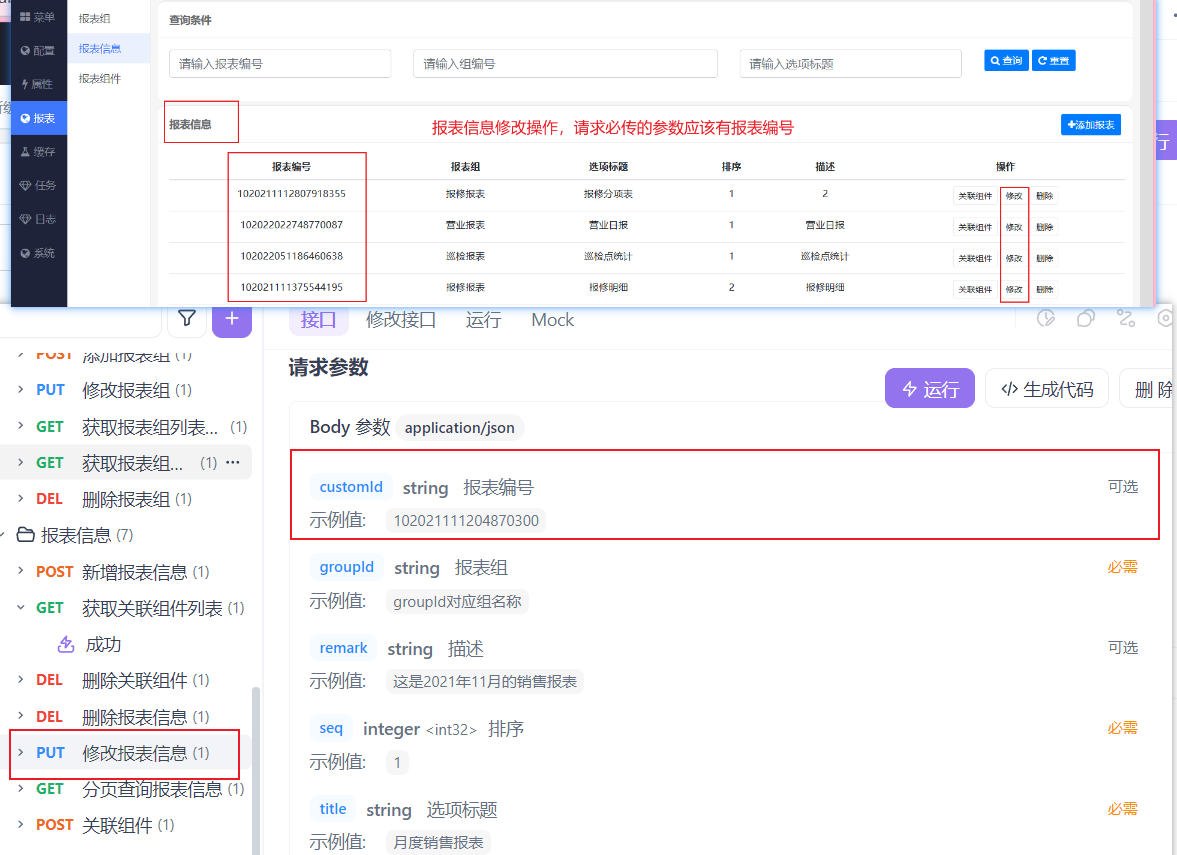Click example value 月度销售报表
Image resolution: width=1177 pixels, height=855 pixels.
point(438,842)
